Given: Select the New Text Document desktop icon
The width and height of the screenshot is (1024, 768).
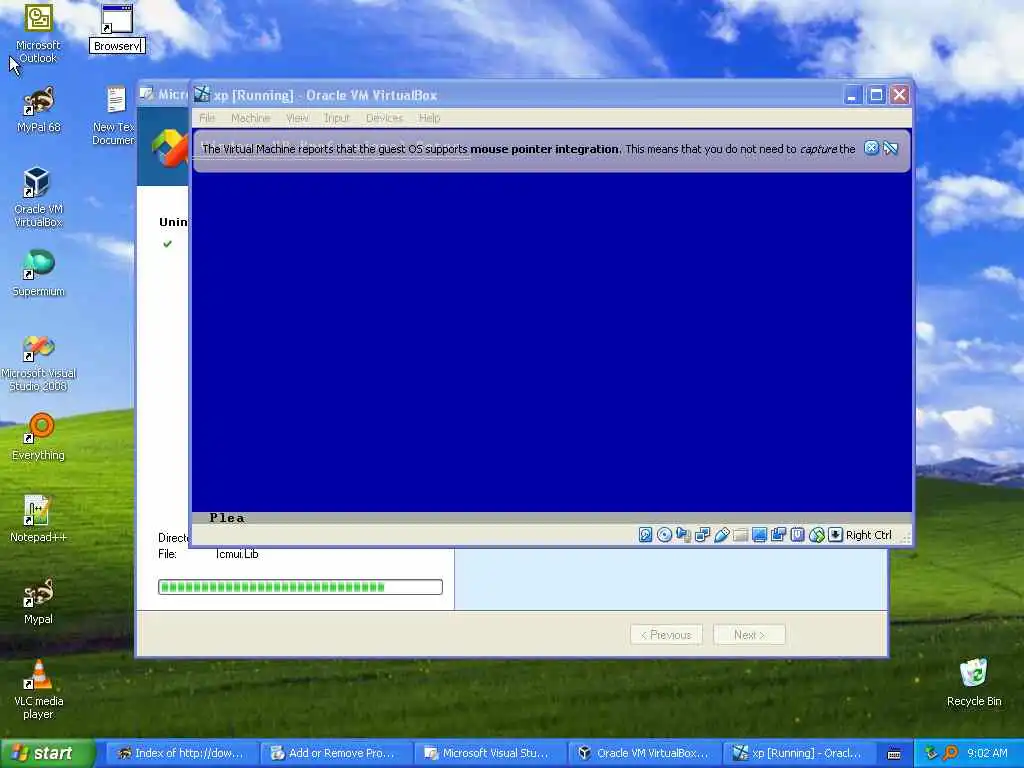Looking at the screenshot, I should [x=114, y=116].
